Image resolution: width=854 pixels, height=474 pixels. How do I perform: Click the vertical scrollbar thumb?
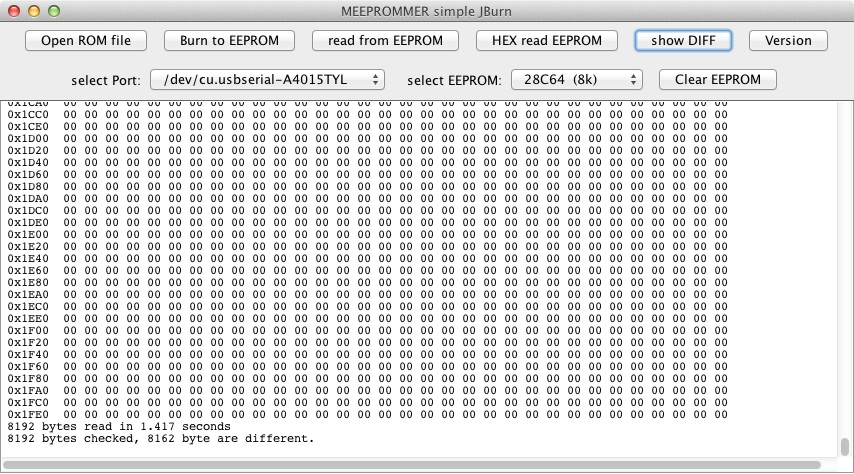tap(846, 446)
